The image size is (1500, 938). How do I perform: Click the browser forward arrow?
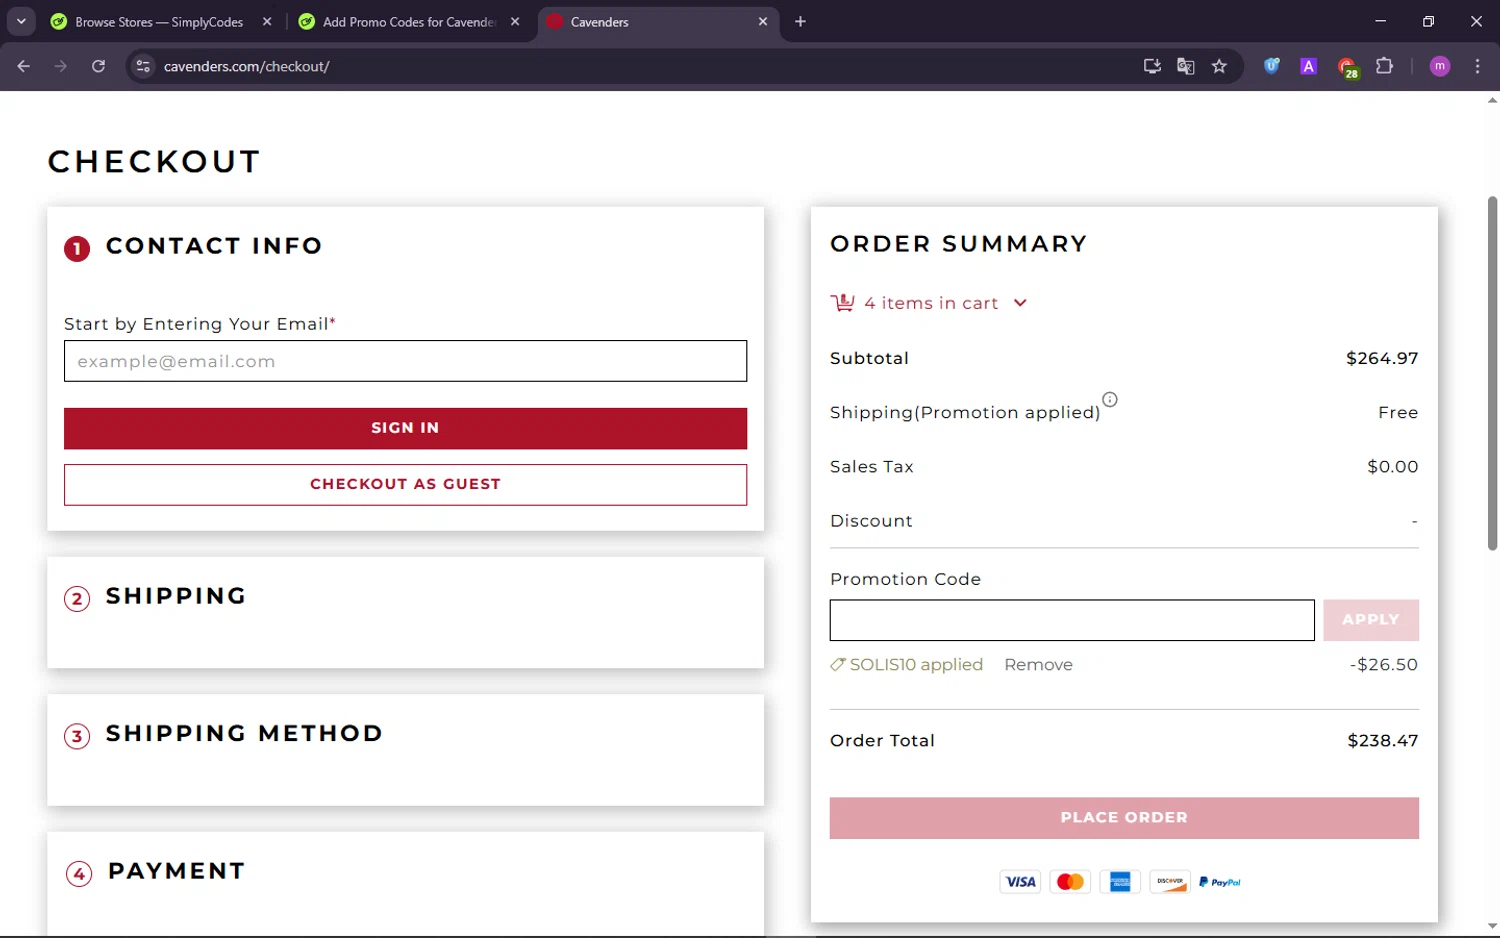point(61,66)
